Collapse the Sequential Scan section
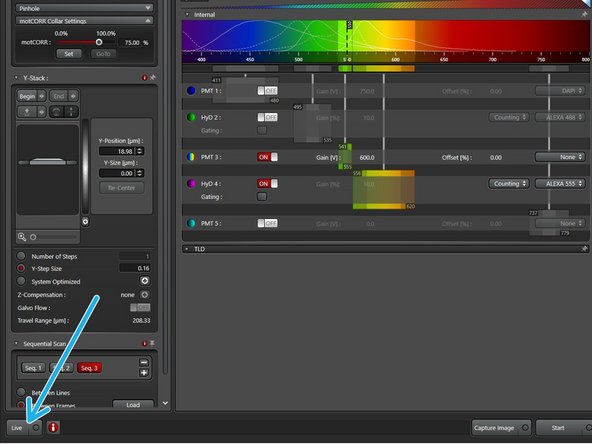Screen dimensions: 592x444 pos(16,343)
